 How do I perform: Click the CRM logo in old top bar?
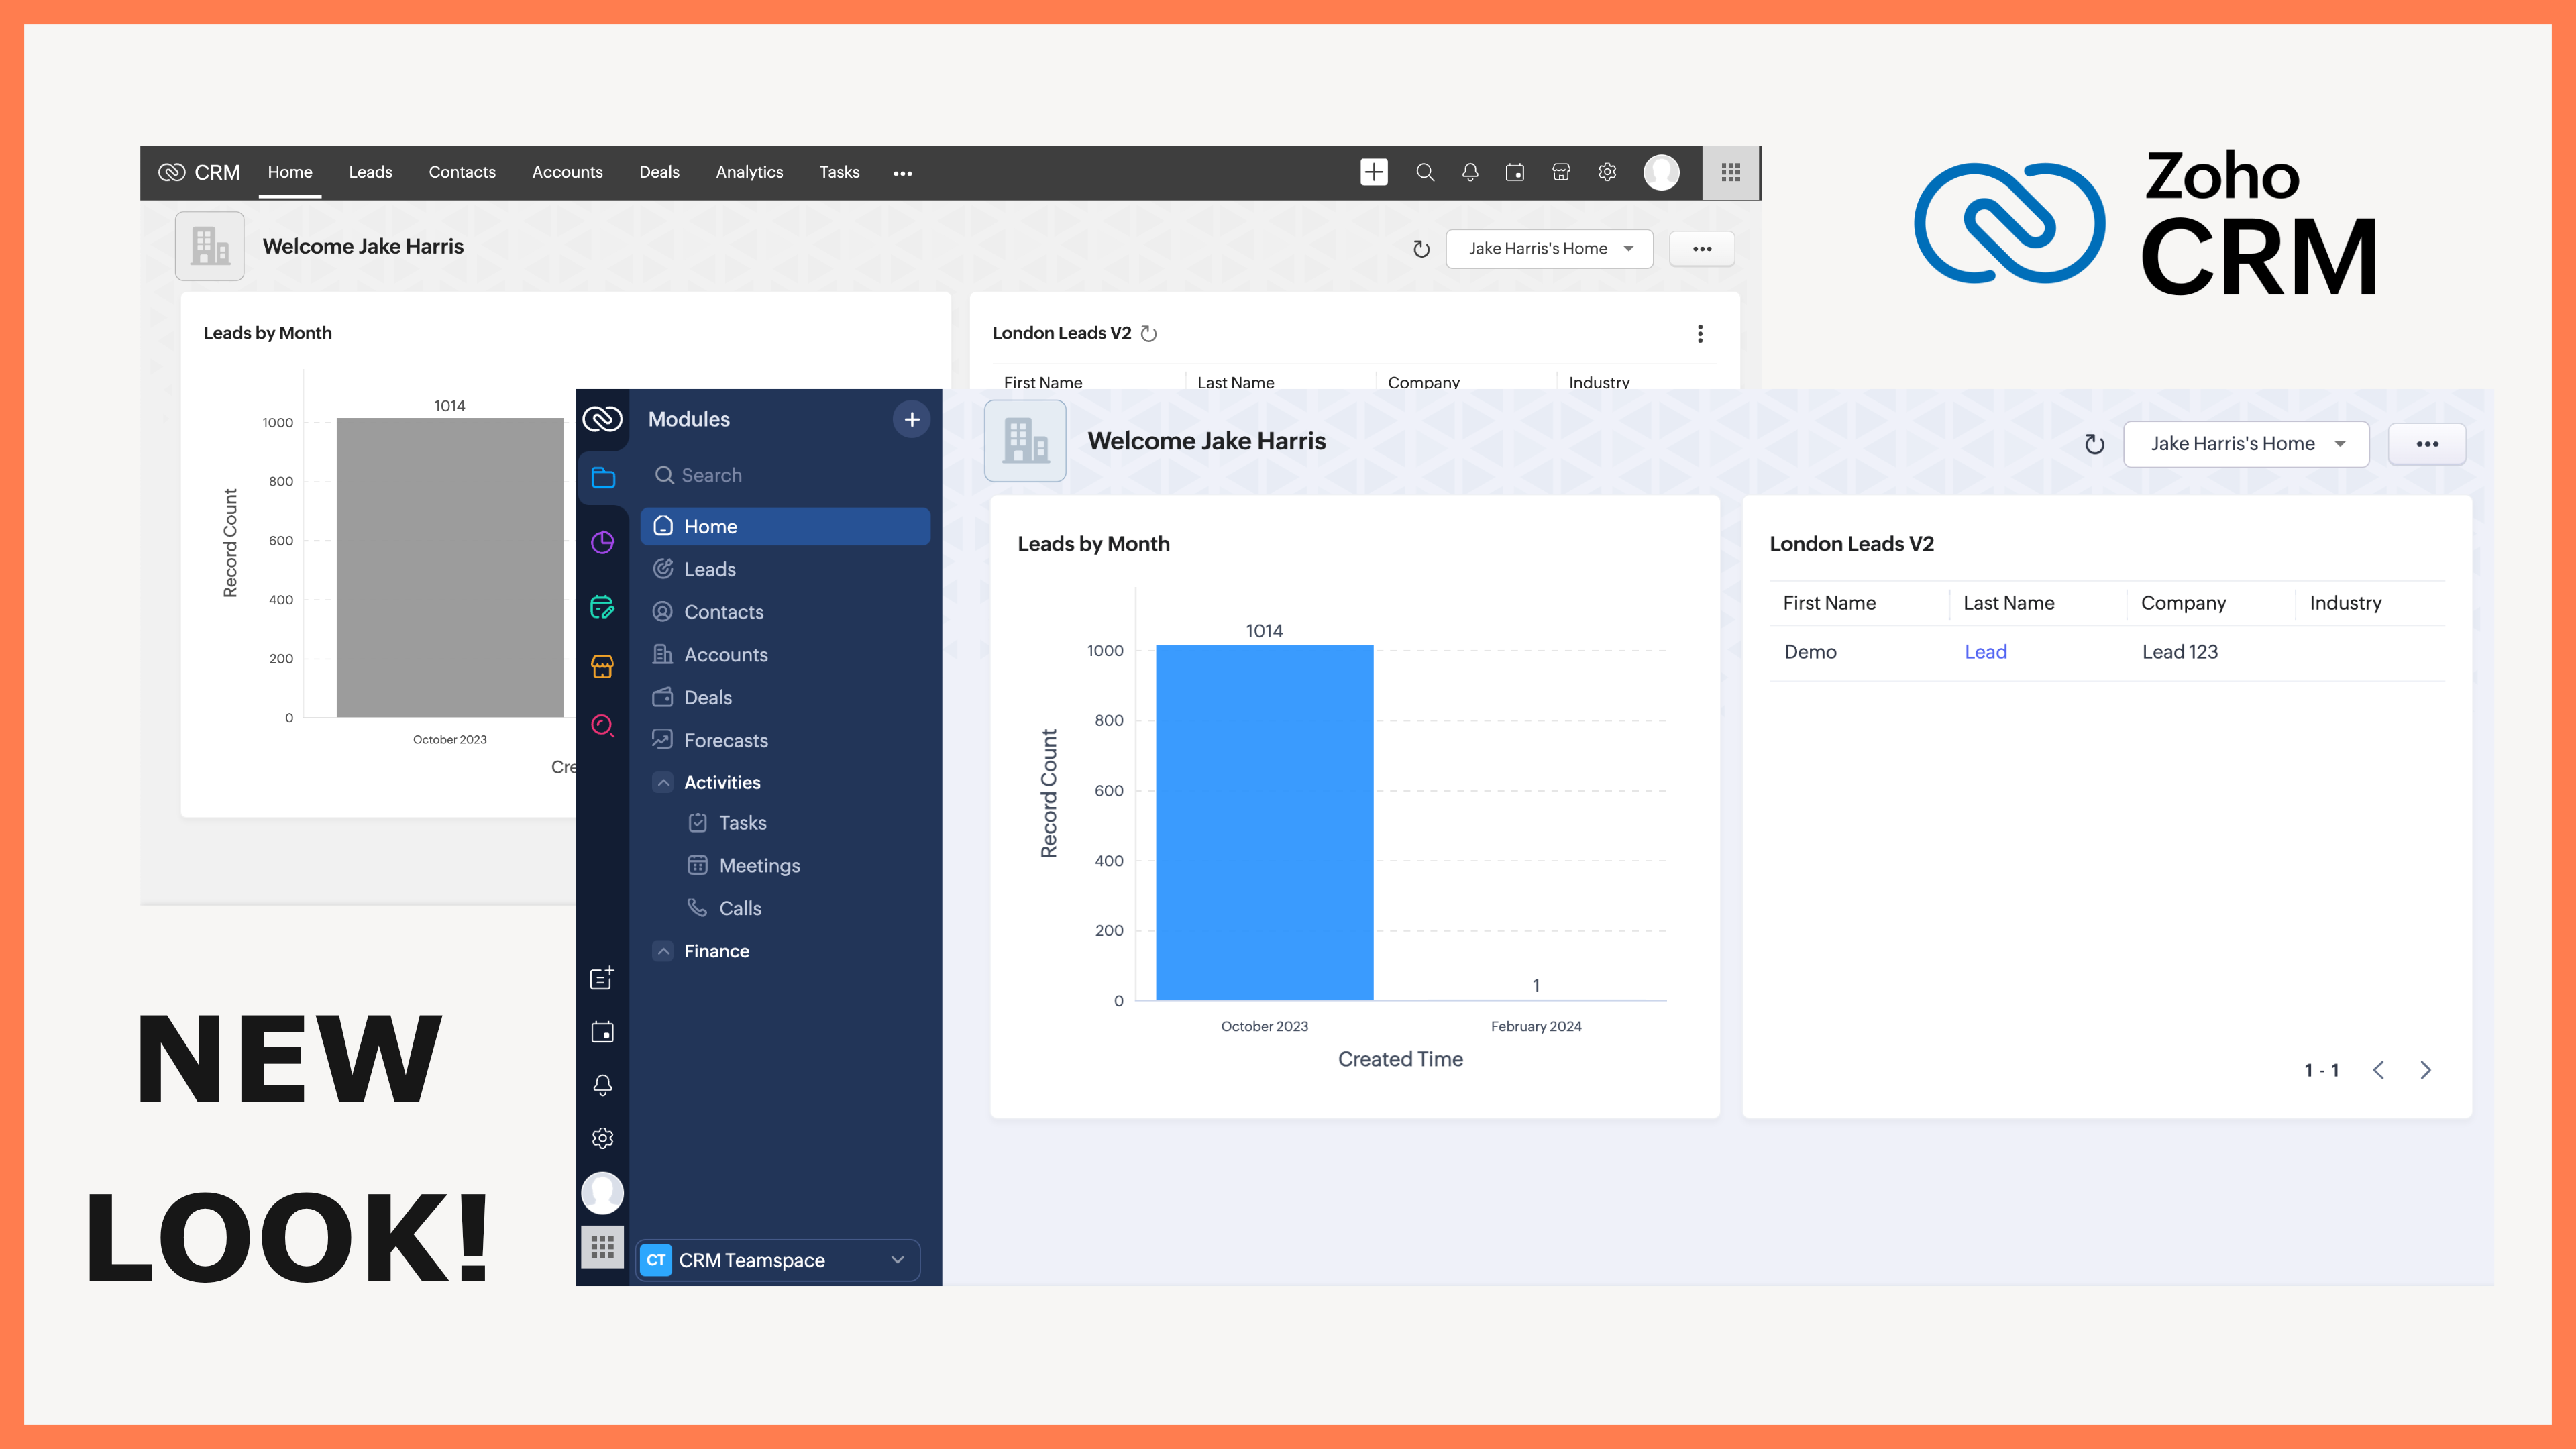pyautogui.click(x=199, y=172)
